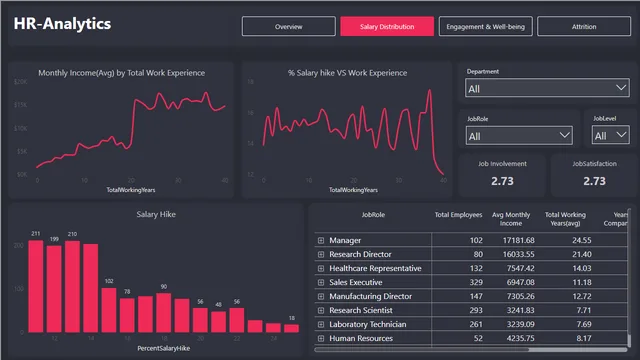
Task: Click the PercentSalaryHike axis label
Action: click(x=163, y=348)
